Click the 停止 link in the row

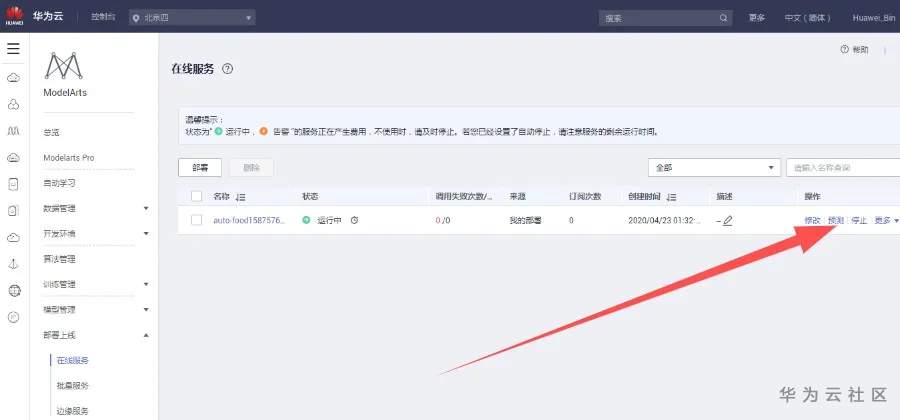(859, 220)
